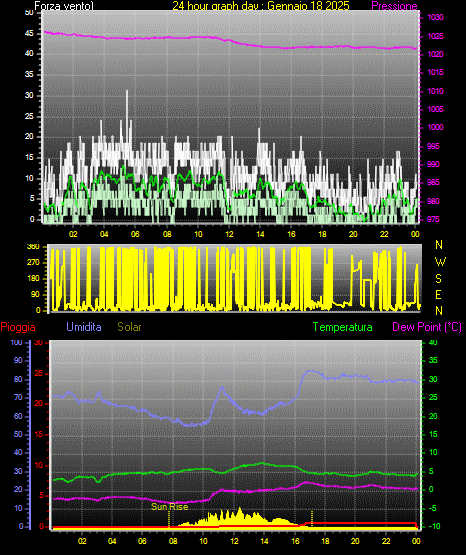
Task: Click the Solar legend label
Action: (x=129, y=327)
